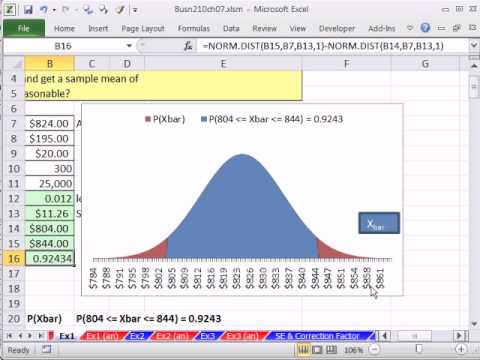Click the zoom in plus button
This screenshot has height=360, width=480.
(461, 349)
